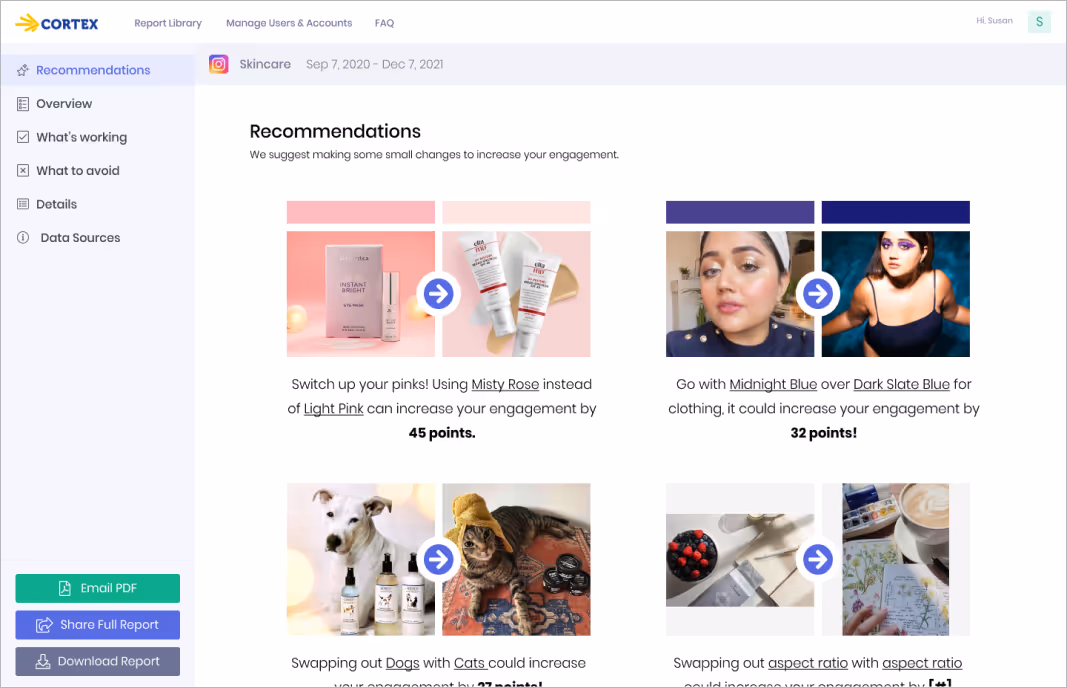Screen dimensions: 1067x688
Task: Click the Data Sources info icon
Action: coord(23,237)
